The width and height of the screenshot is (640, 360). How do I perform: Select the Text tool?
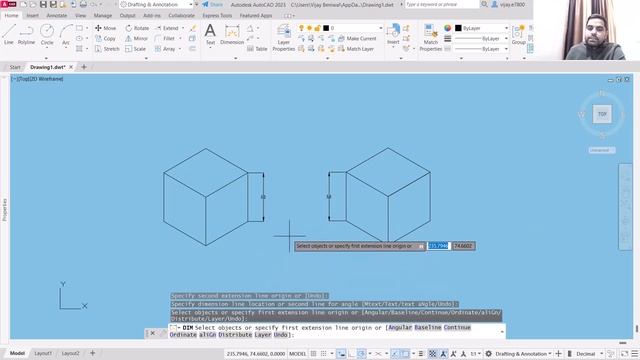pyautogui.click(x=210, y=34)
